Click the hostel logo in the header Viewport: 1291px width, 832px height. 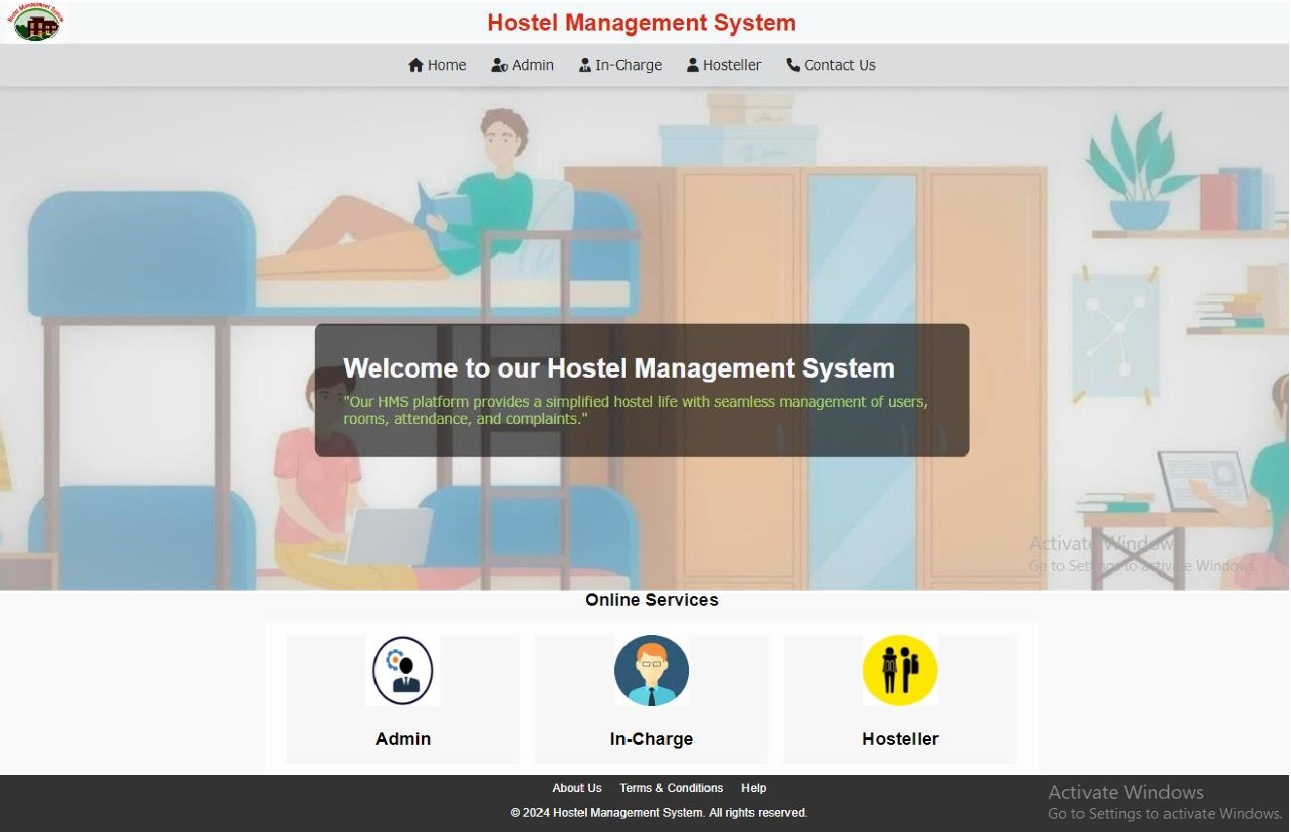37,22
